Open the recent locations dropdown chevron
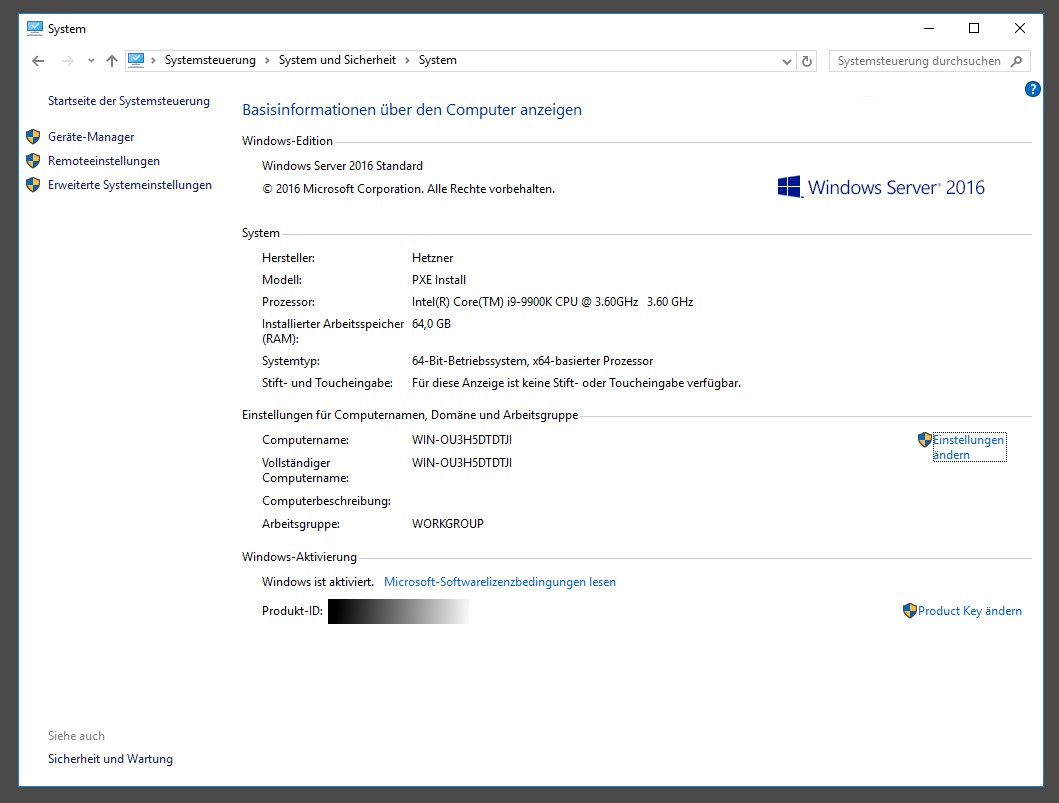Viewport: 1059px width, 803px height. (x=91, y=61)
